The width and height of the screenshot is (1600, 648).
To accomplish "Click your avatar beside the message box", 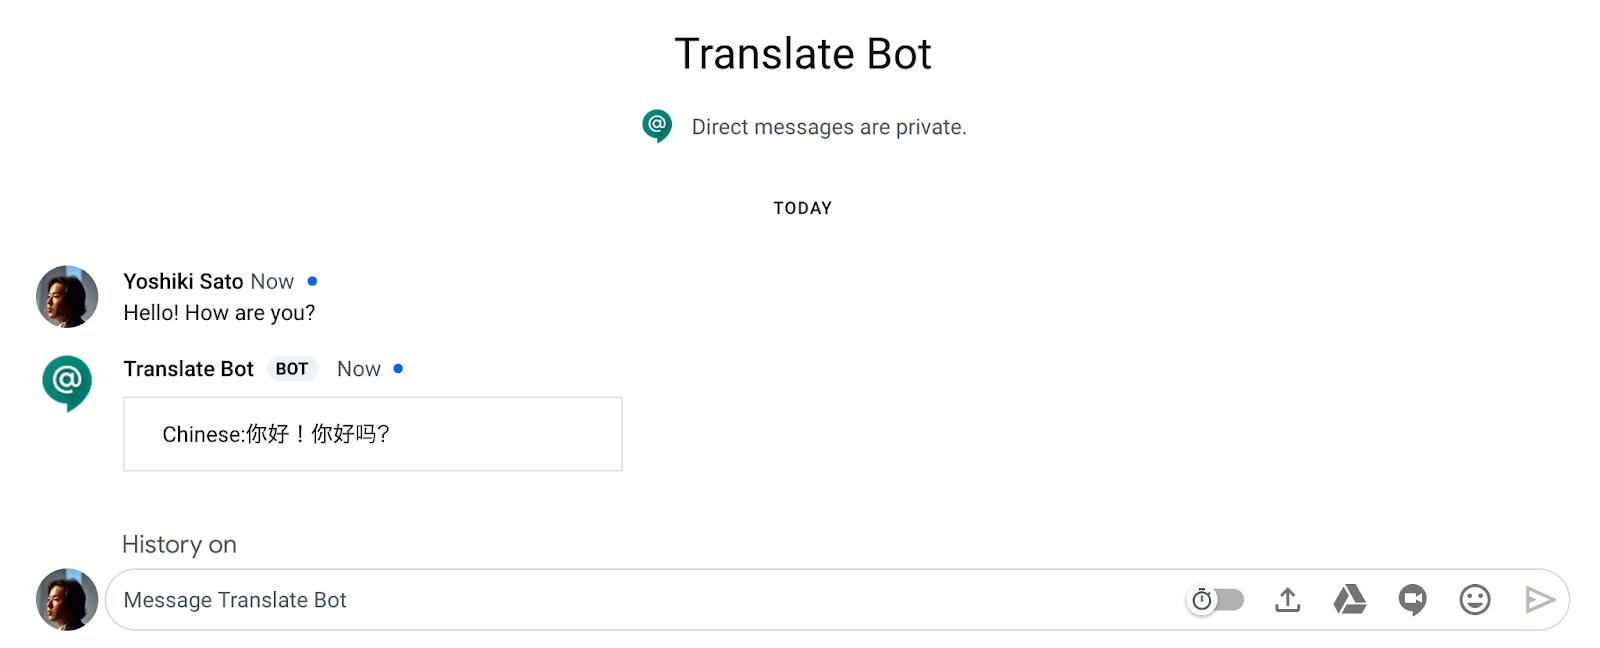I will (67, 600).
